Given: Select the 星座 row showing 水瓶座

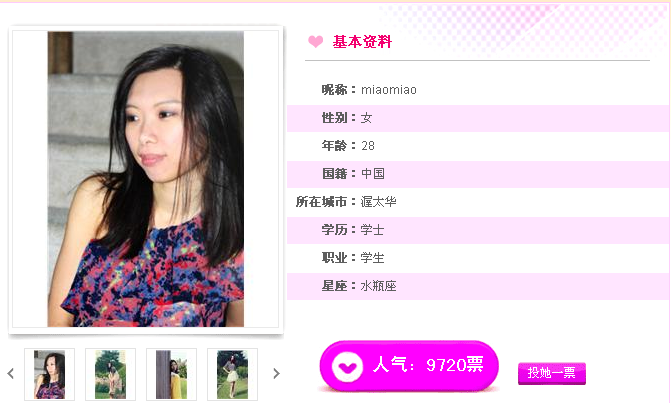Looking at the screenshot, I should click(x=478, y=286).
